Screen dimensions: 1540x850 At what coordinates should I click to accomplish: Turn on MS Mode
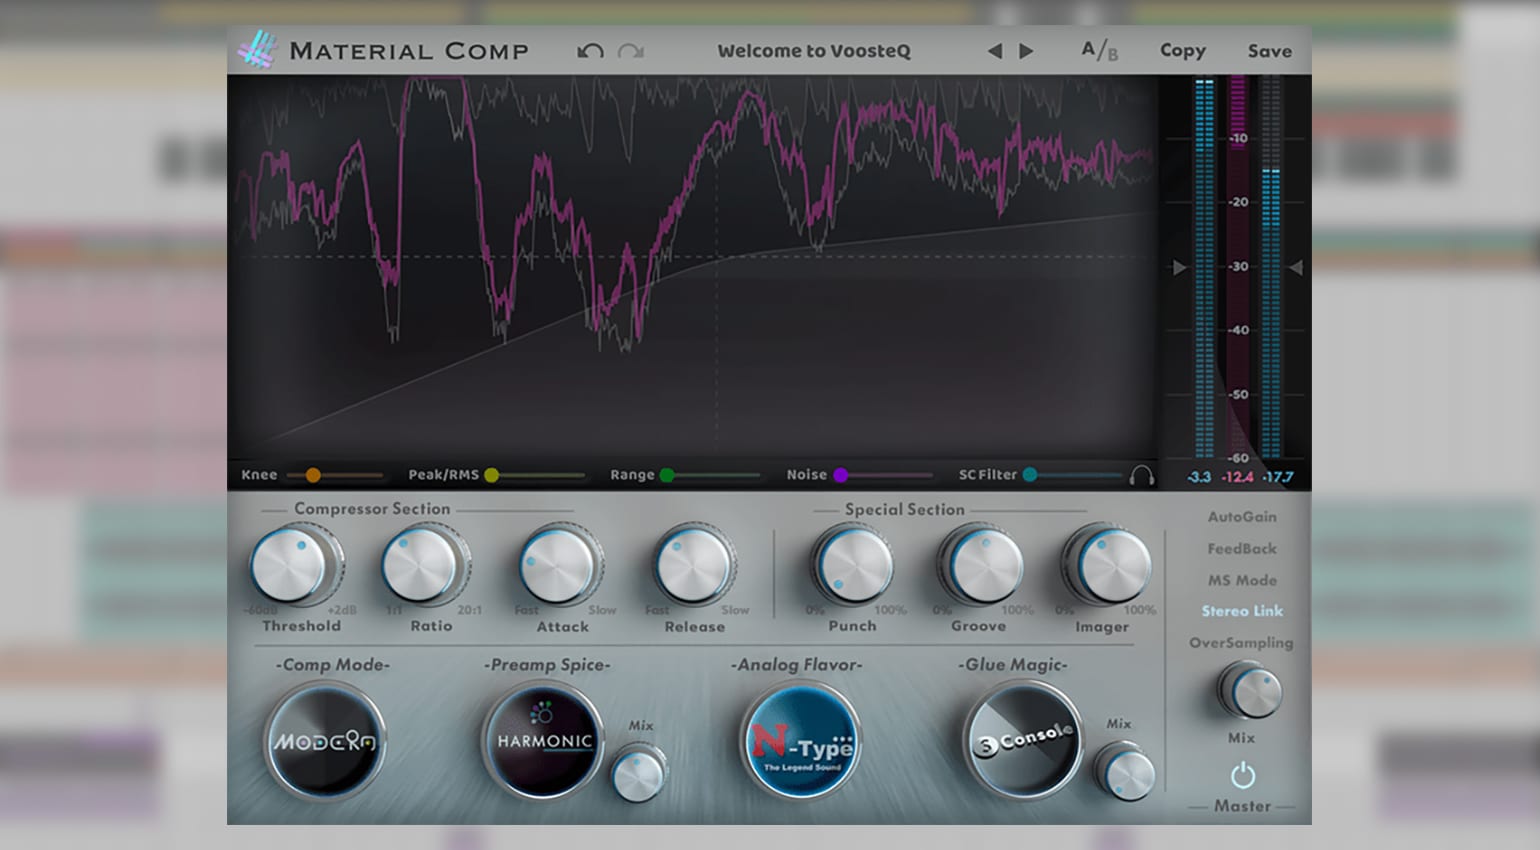1242,580
